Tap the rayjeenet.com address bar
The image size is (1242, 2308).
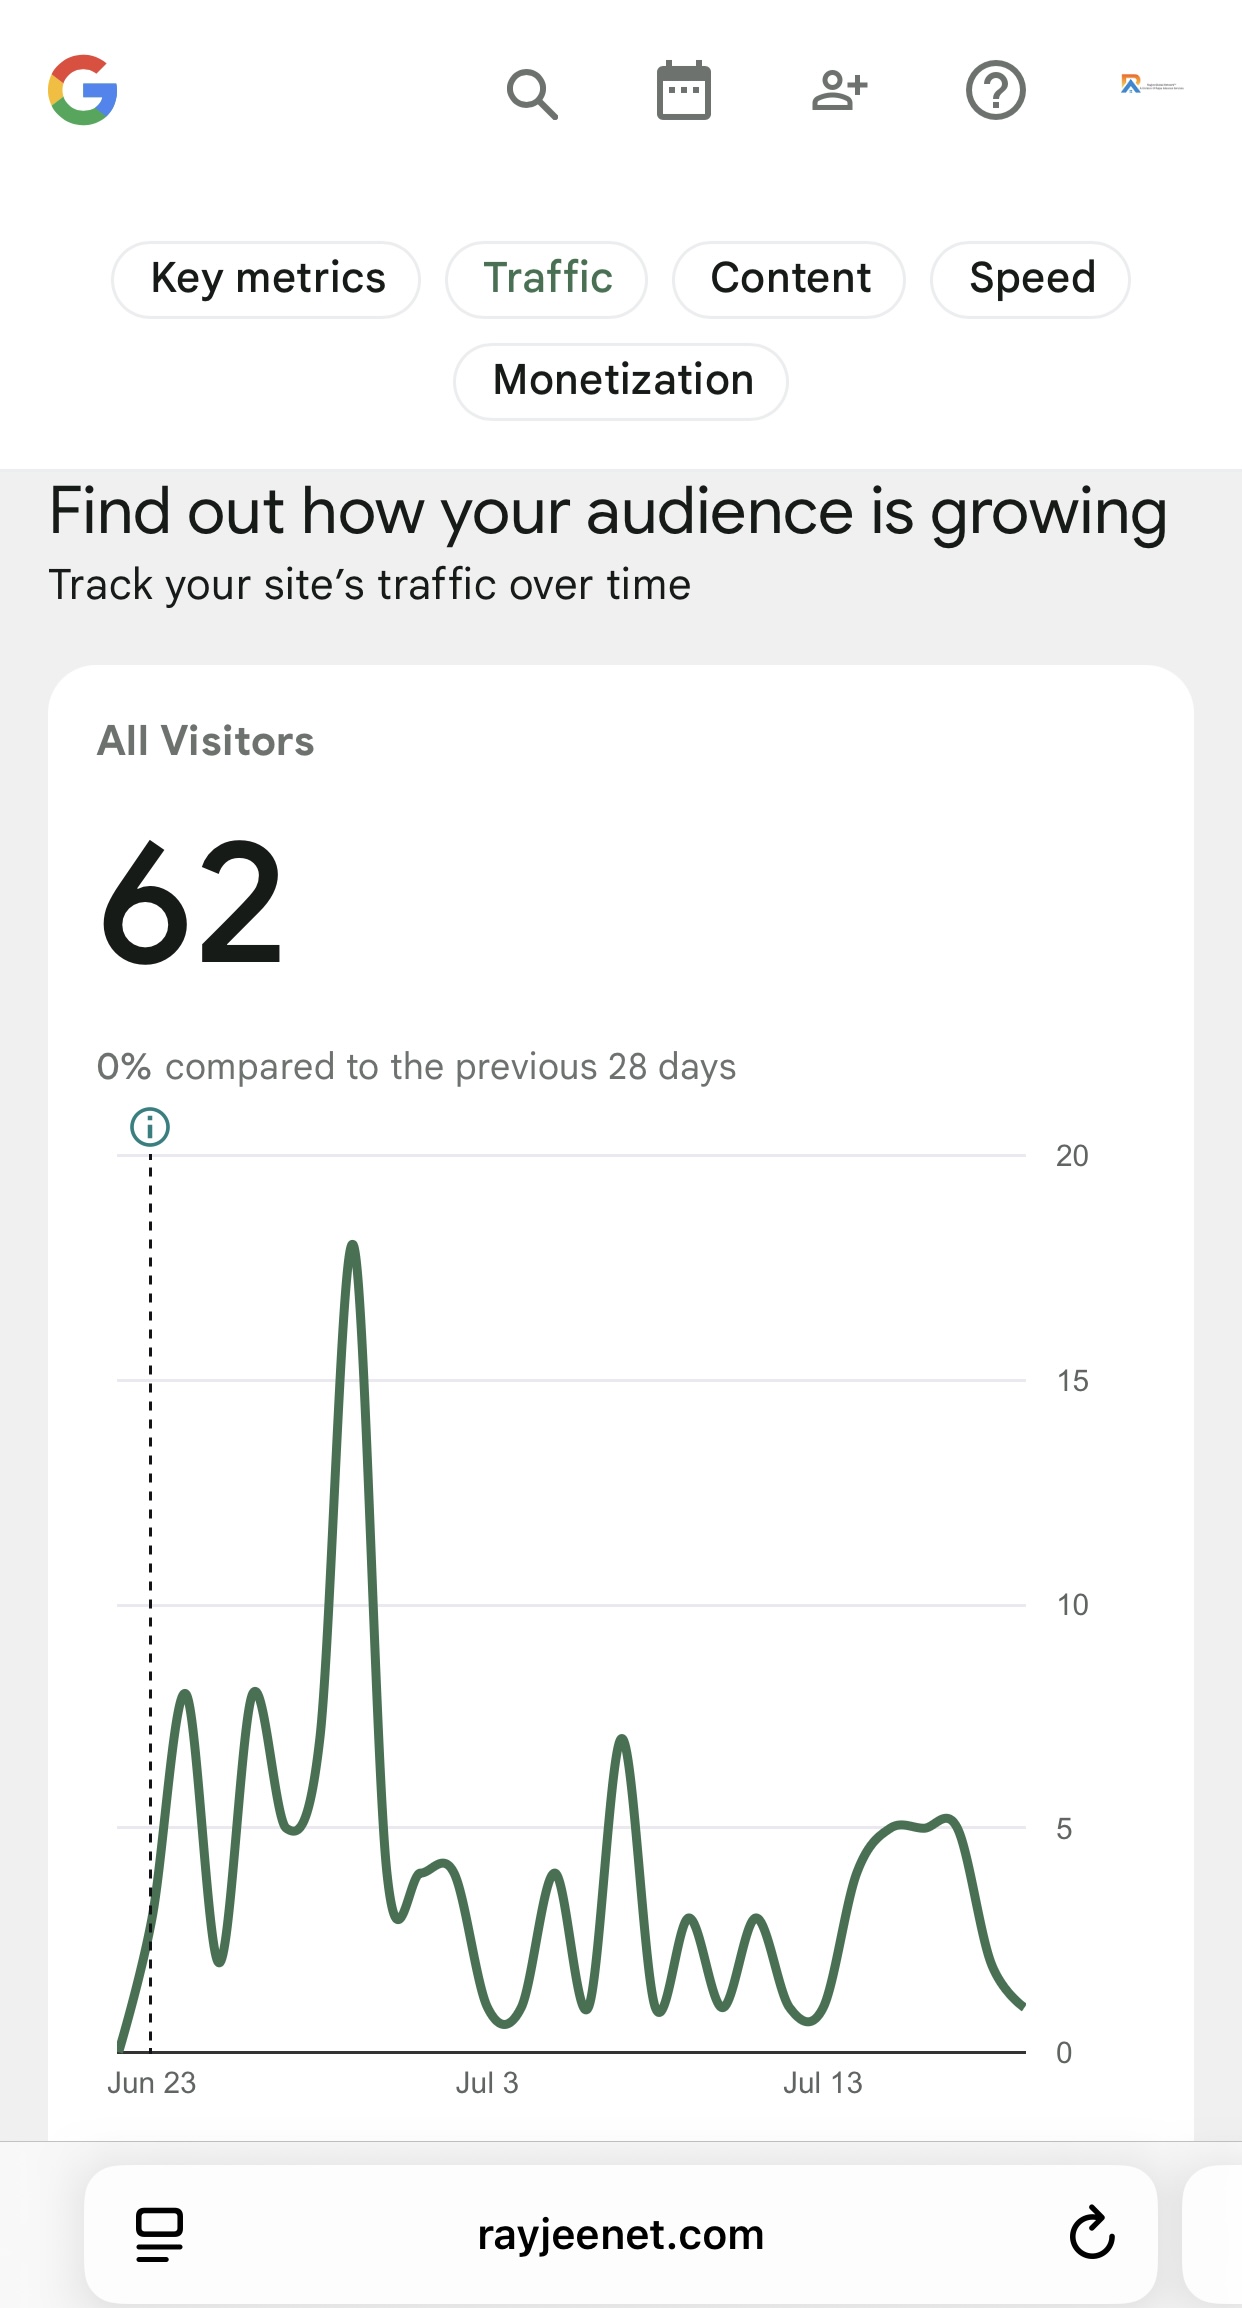pos(621,2234)
